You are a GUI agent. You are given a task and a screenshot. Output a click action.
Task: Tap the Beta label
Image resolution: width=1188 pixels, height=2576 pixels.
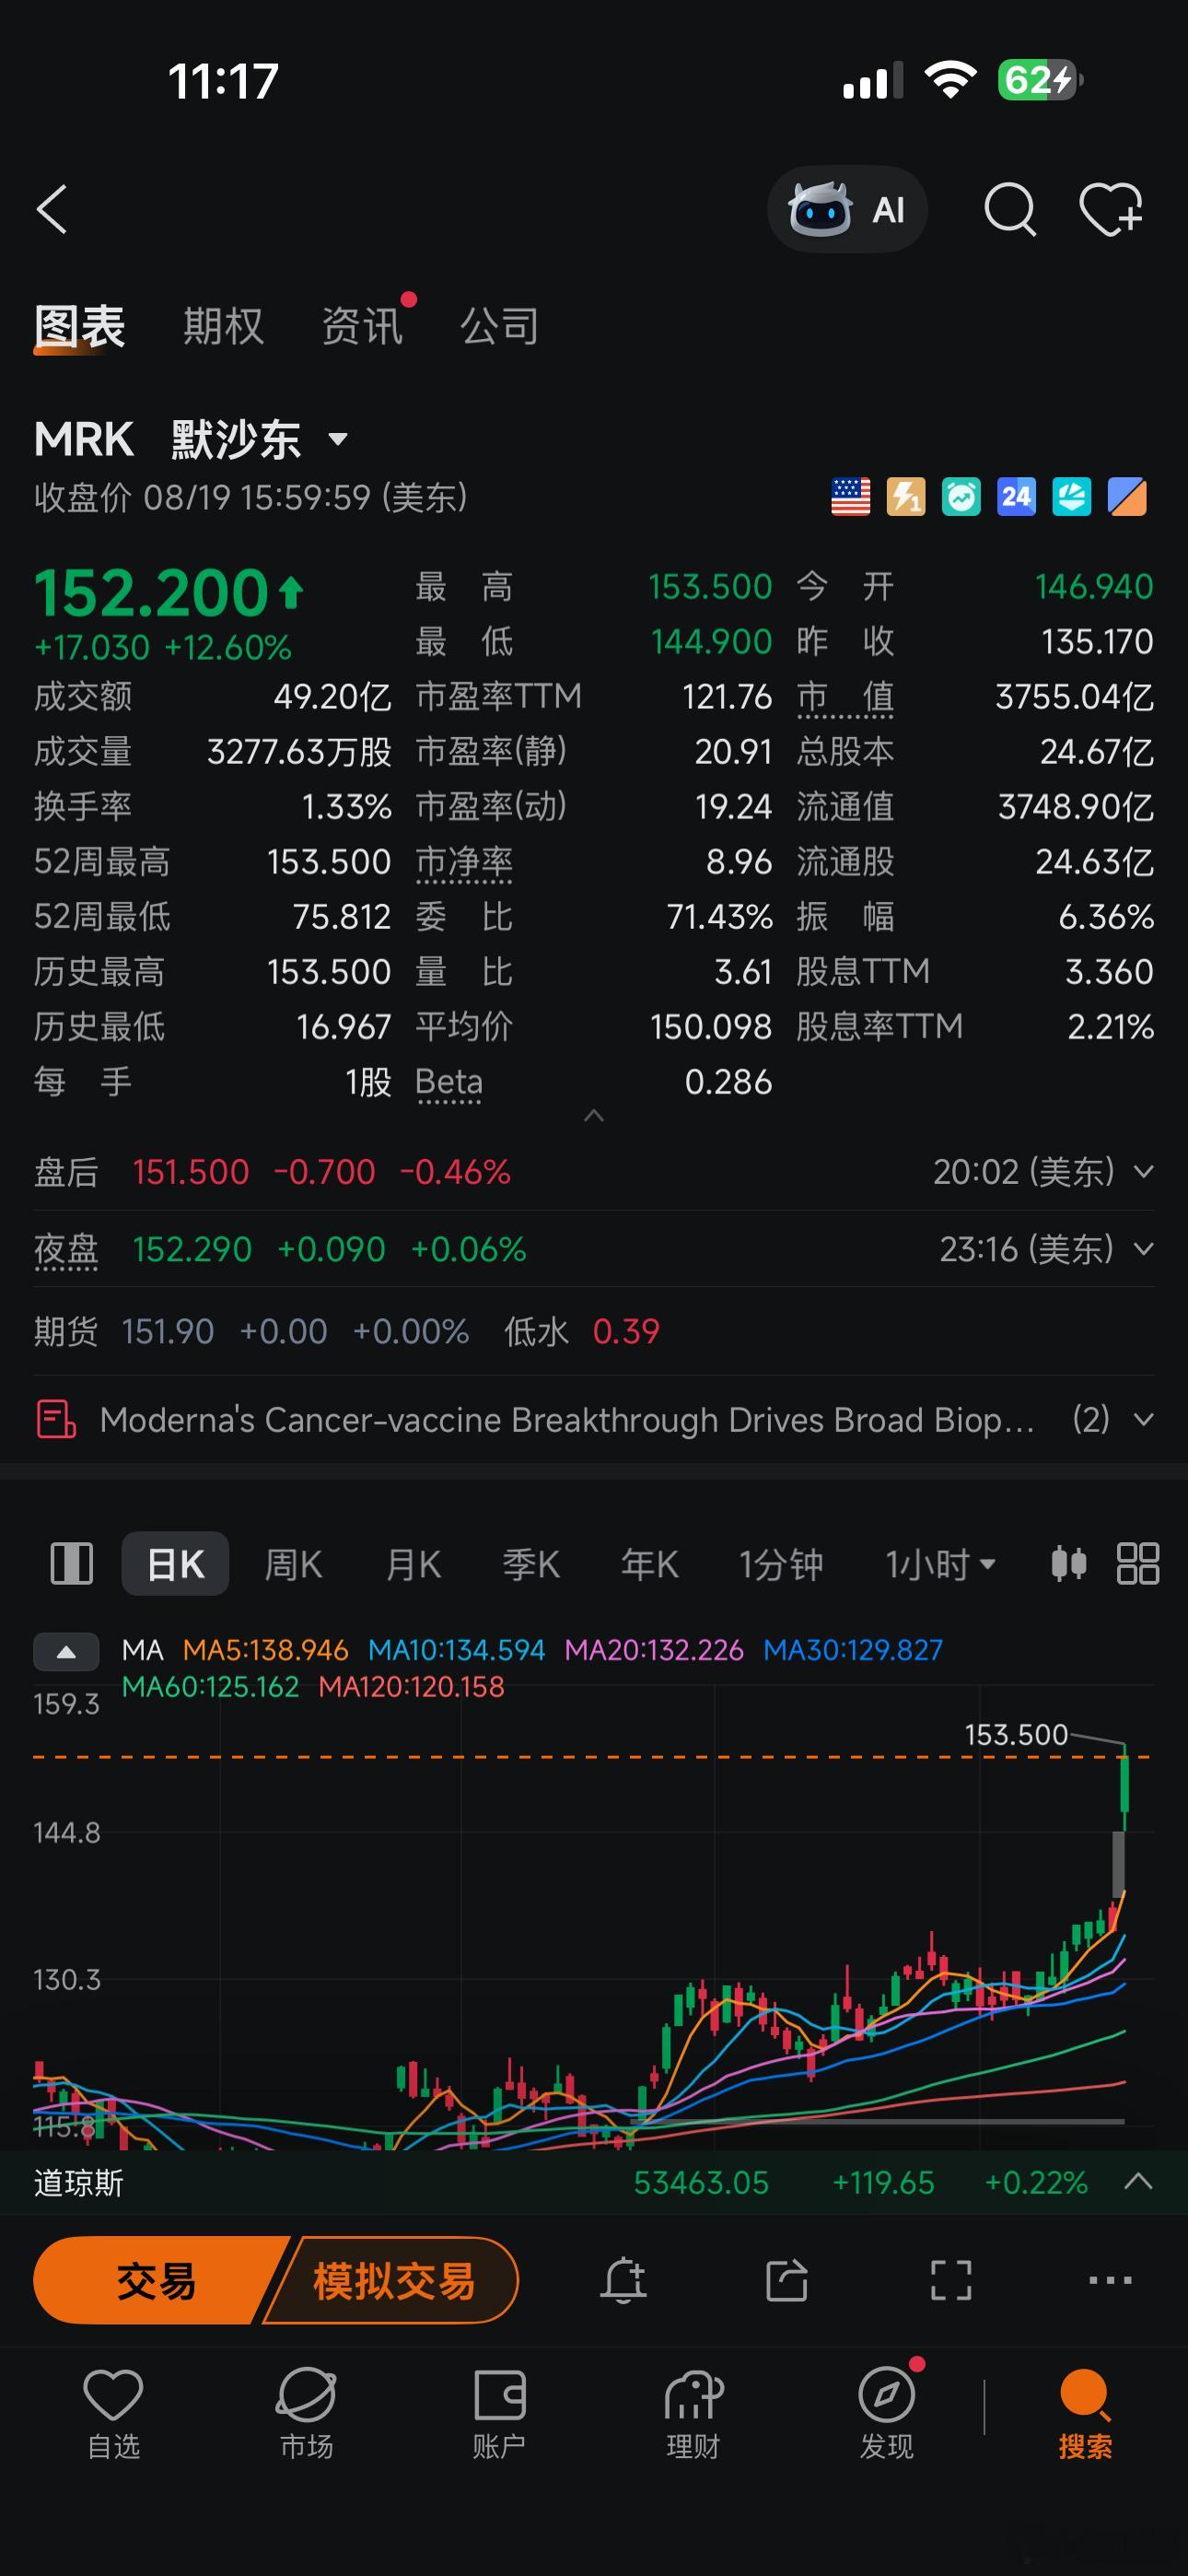[x=449, y=1082]
